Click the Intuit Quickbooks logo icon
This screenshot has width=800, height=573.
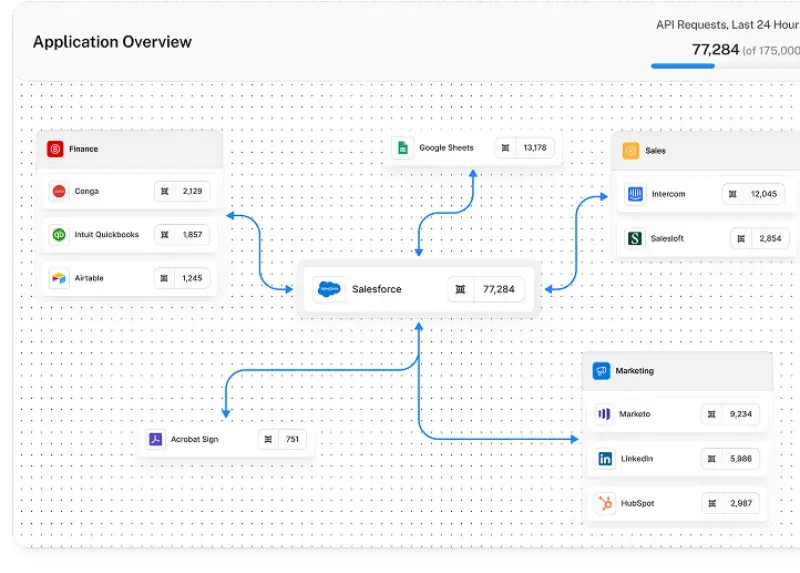point(59,235)
